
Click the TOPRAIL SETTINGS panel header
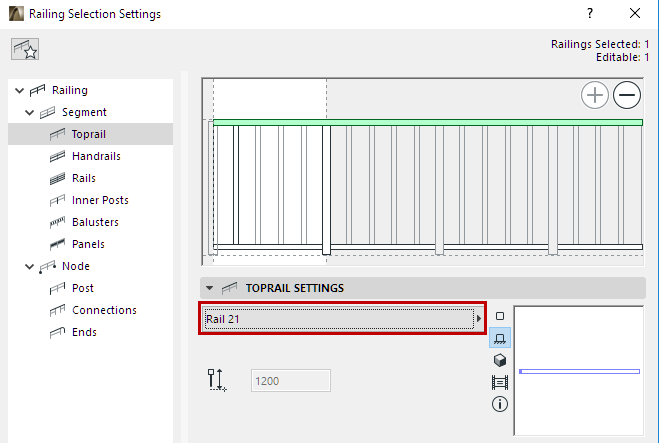423,288
